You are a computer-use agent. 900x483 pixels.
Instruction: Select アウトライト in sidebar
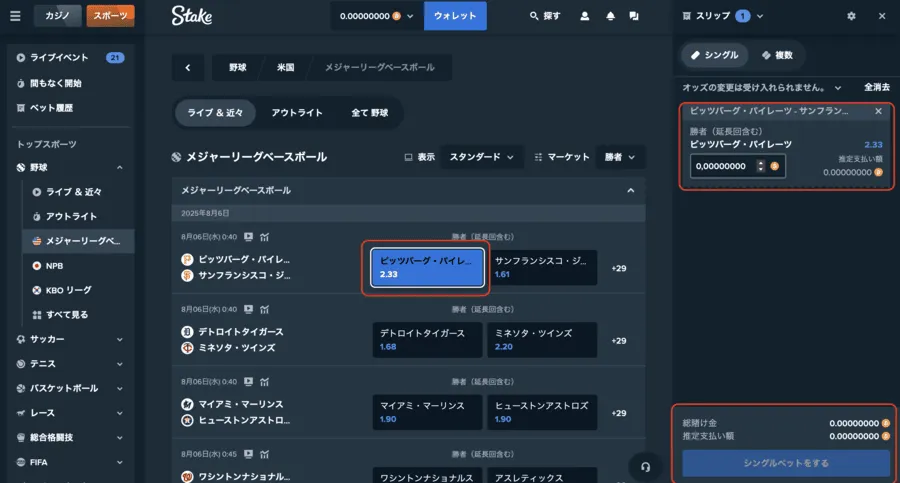click(65, 217)
